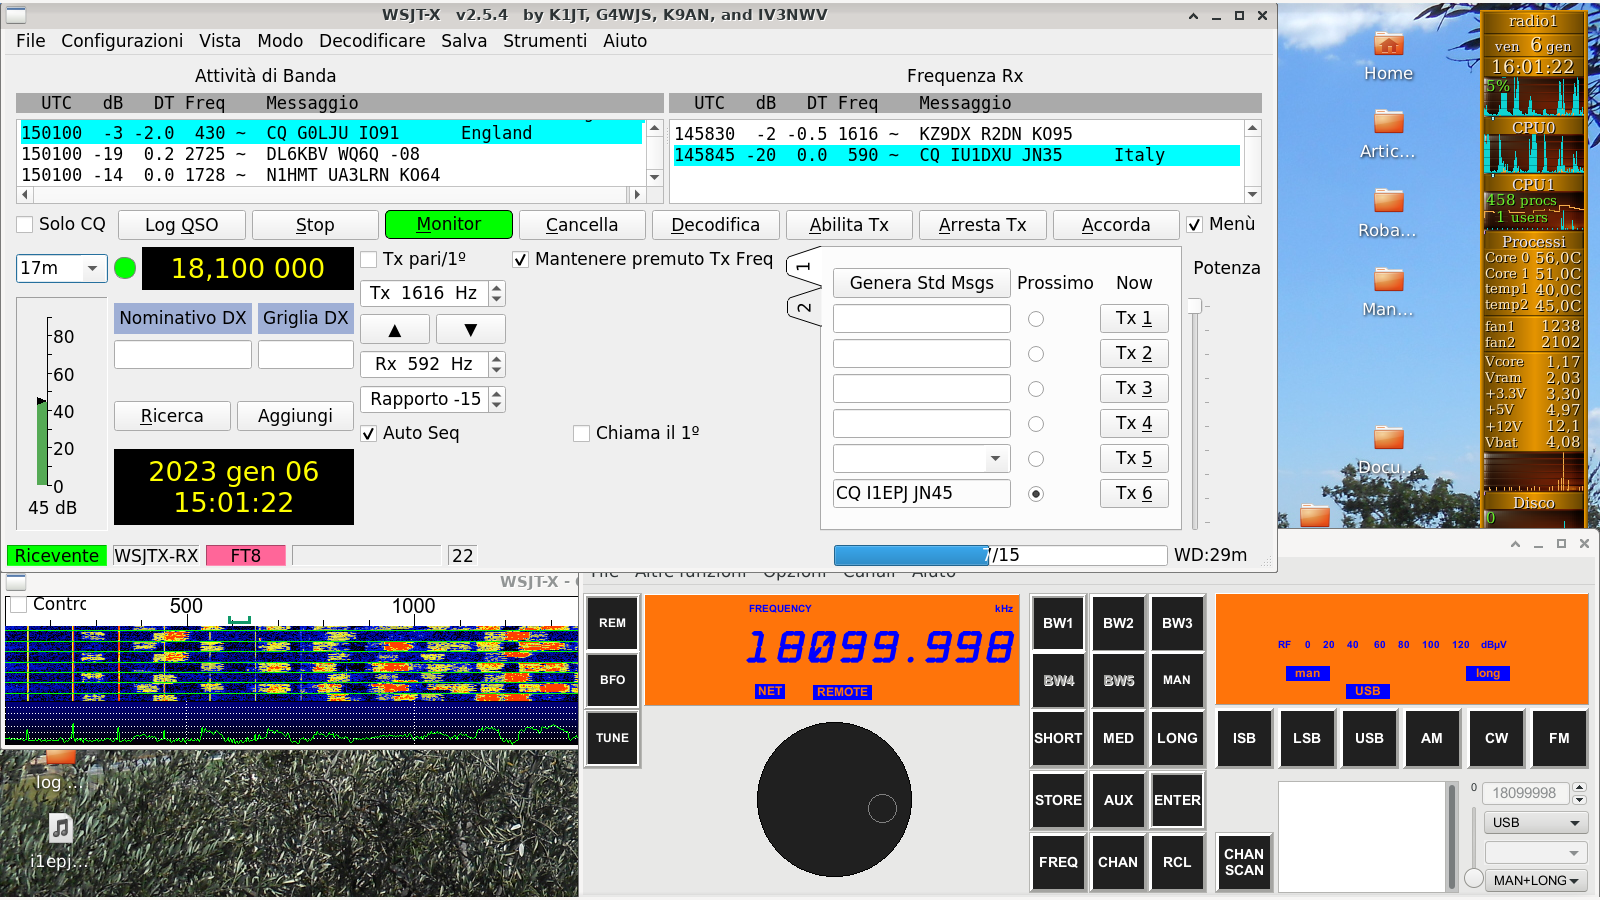This screenshot has width=1600, height=900.
Task: Click the Nominativo DX input field
Action: pos(183,355)
